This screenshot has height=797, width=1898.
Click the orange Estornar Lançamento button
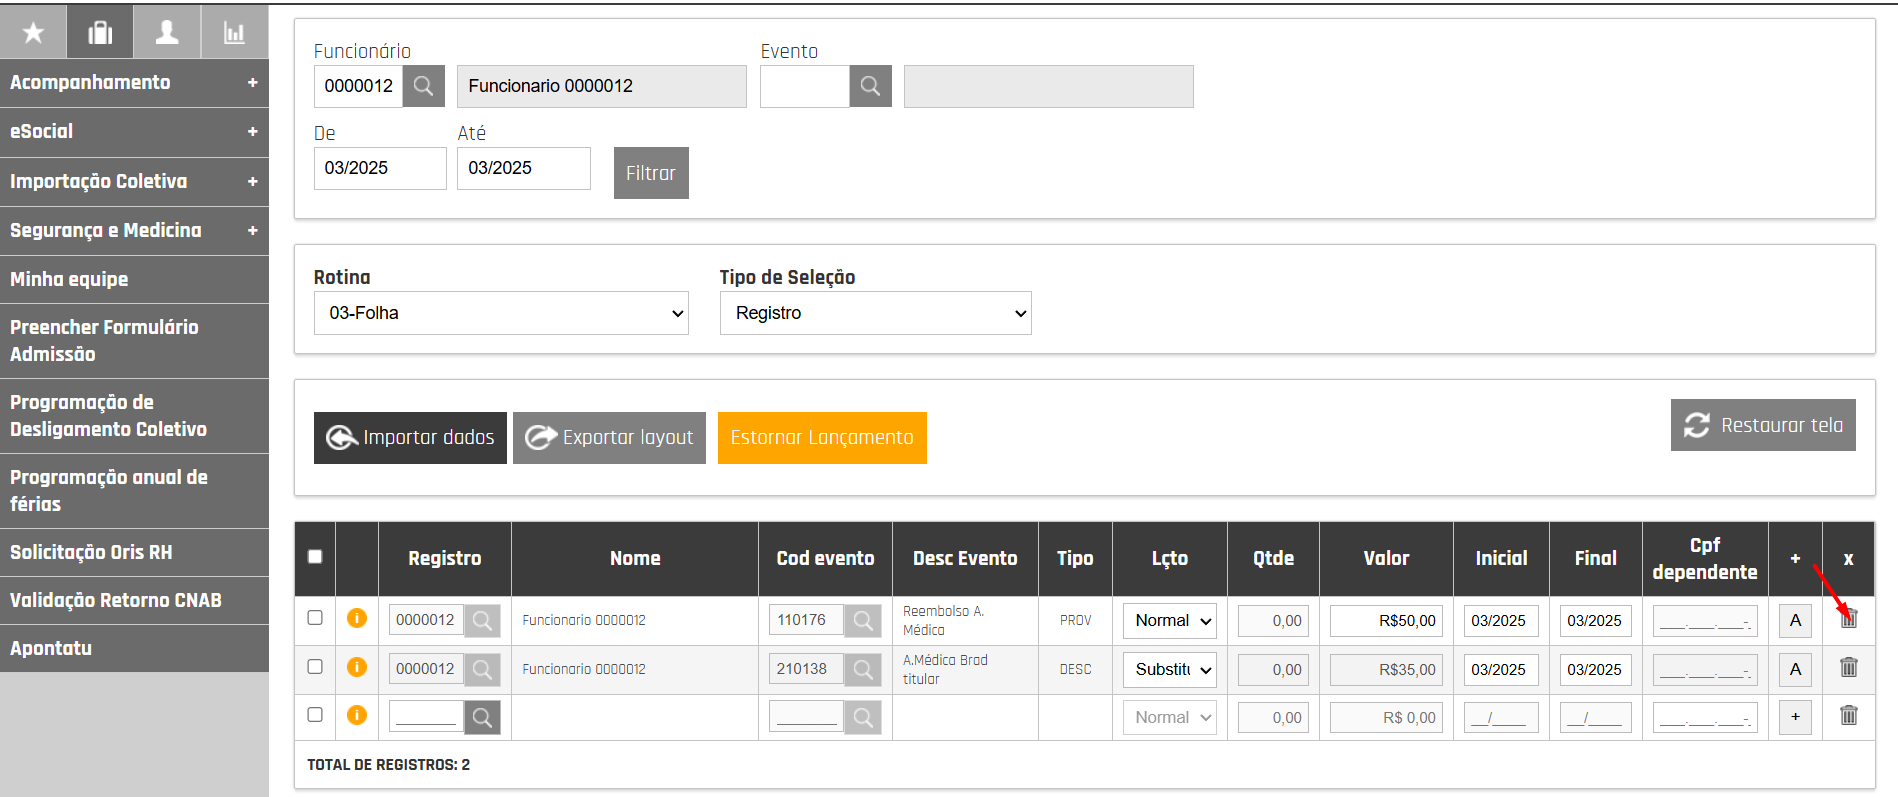coord(821,438)
